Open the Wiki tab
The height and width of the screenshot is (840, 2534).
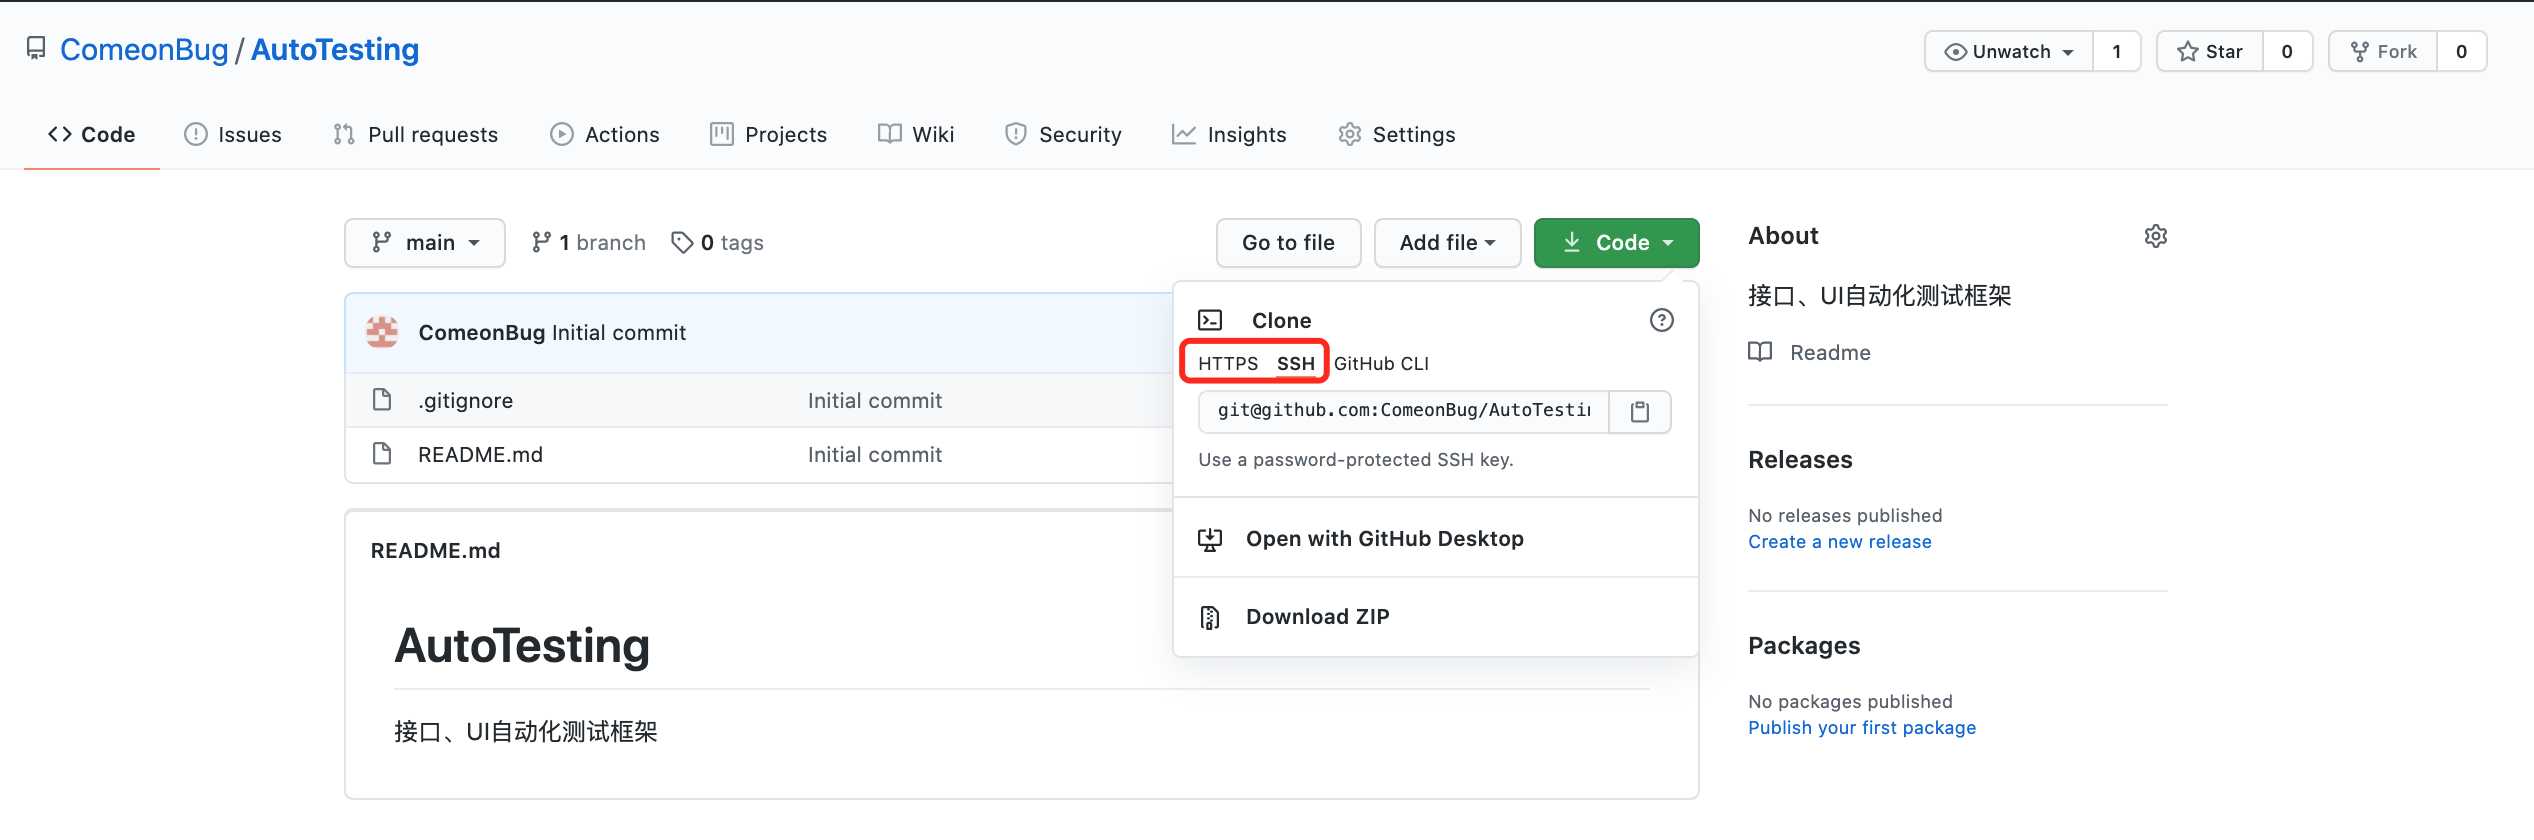pos(916,134)
